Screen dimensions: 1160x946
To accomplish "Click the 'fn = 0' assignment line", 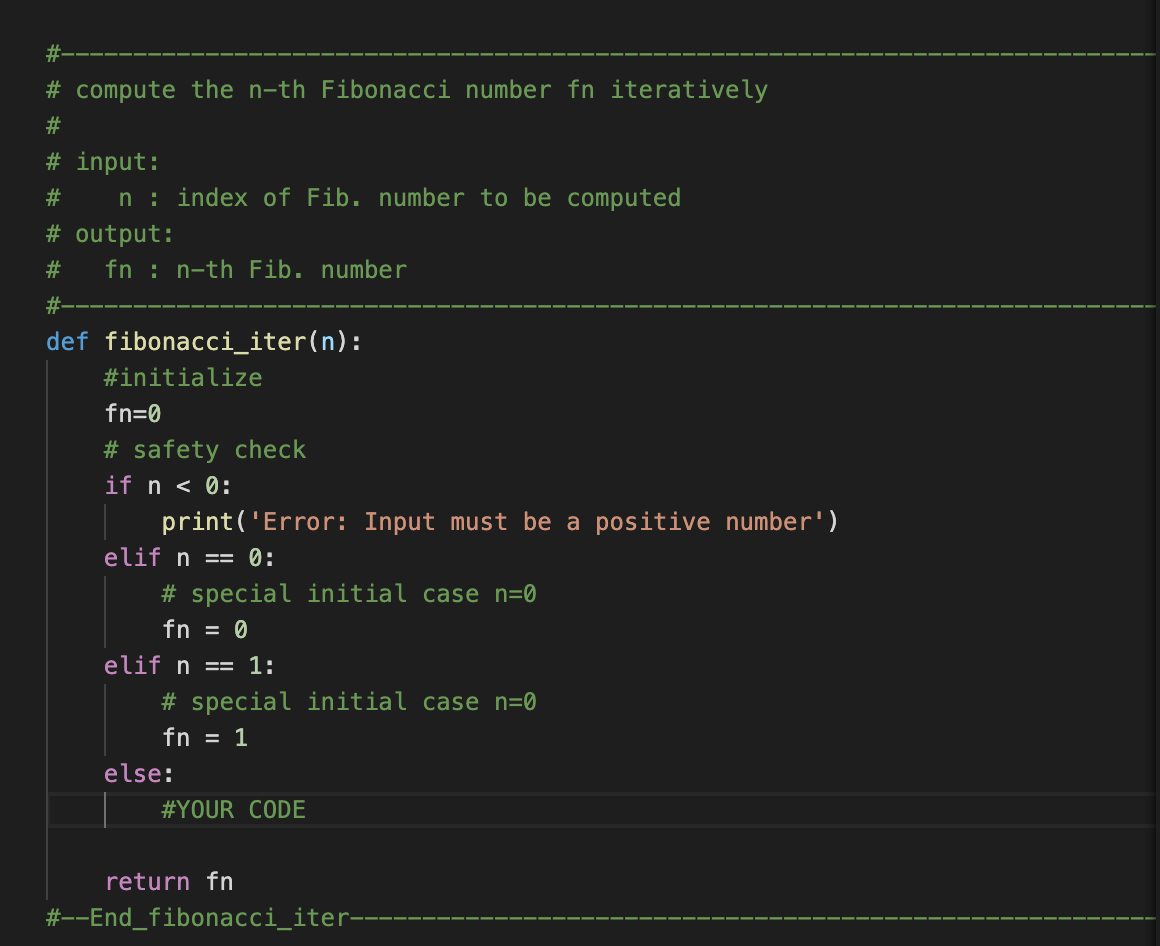I will (x=205, y=630).
